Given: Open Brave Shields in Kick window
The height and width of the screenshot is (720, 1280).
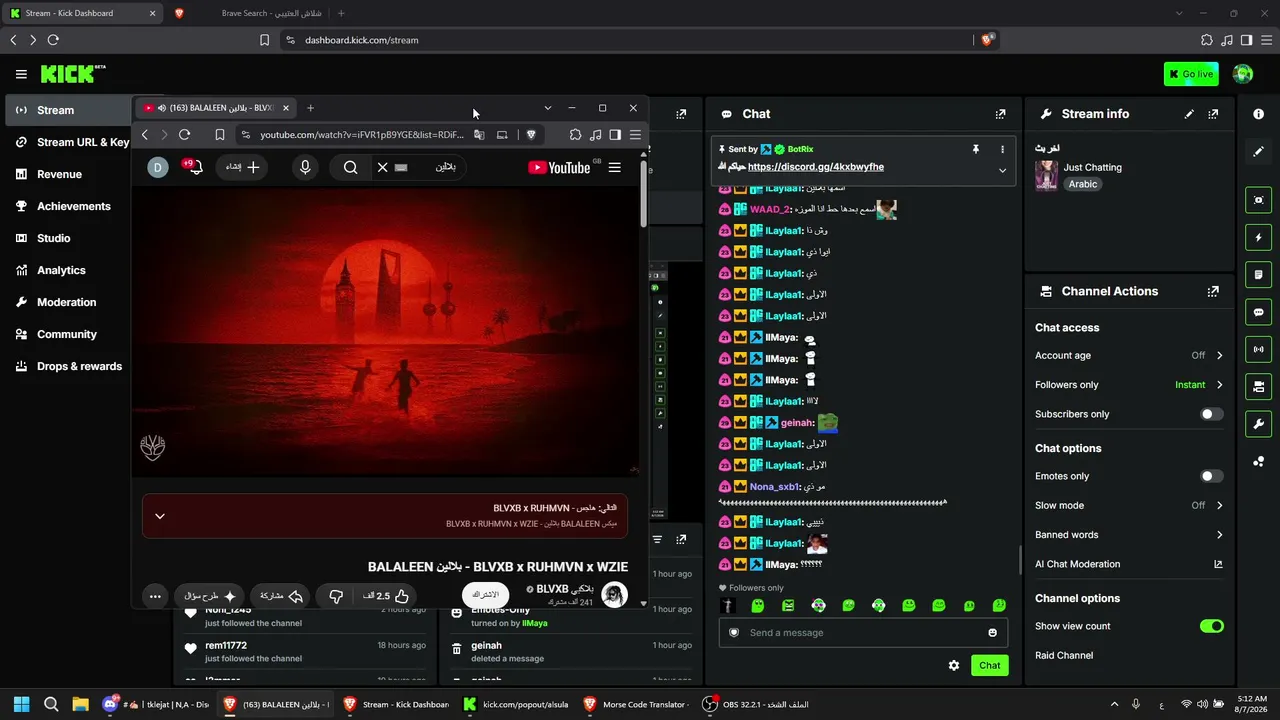Looking at the screenshot, I should tap(987, 40).
